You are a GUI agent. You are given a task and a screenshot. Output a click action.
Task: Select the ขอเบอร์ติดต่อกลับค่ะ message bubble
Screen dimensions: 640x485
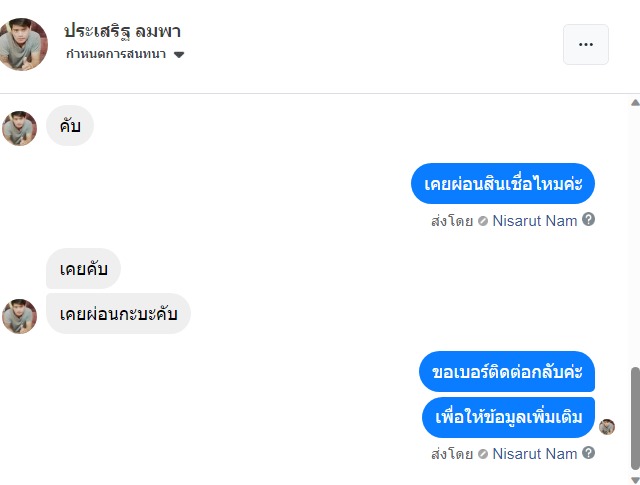coord(507,372)
